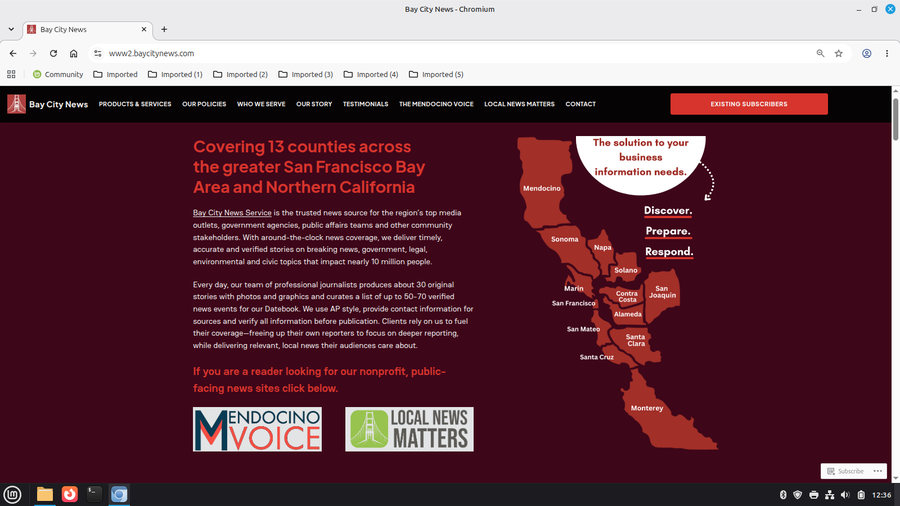Click the Bay City News logo icon
Viewport: 900px width, 506px height.
click(16, 104)
